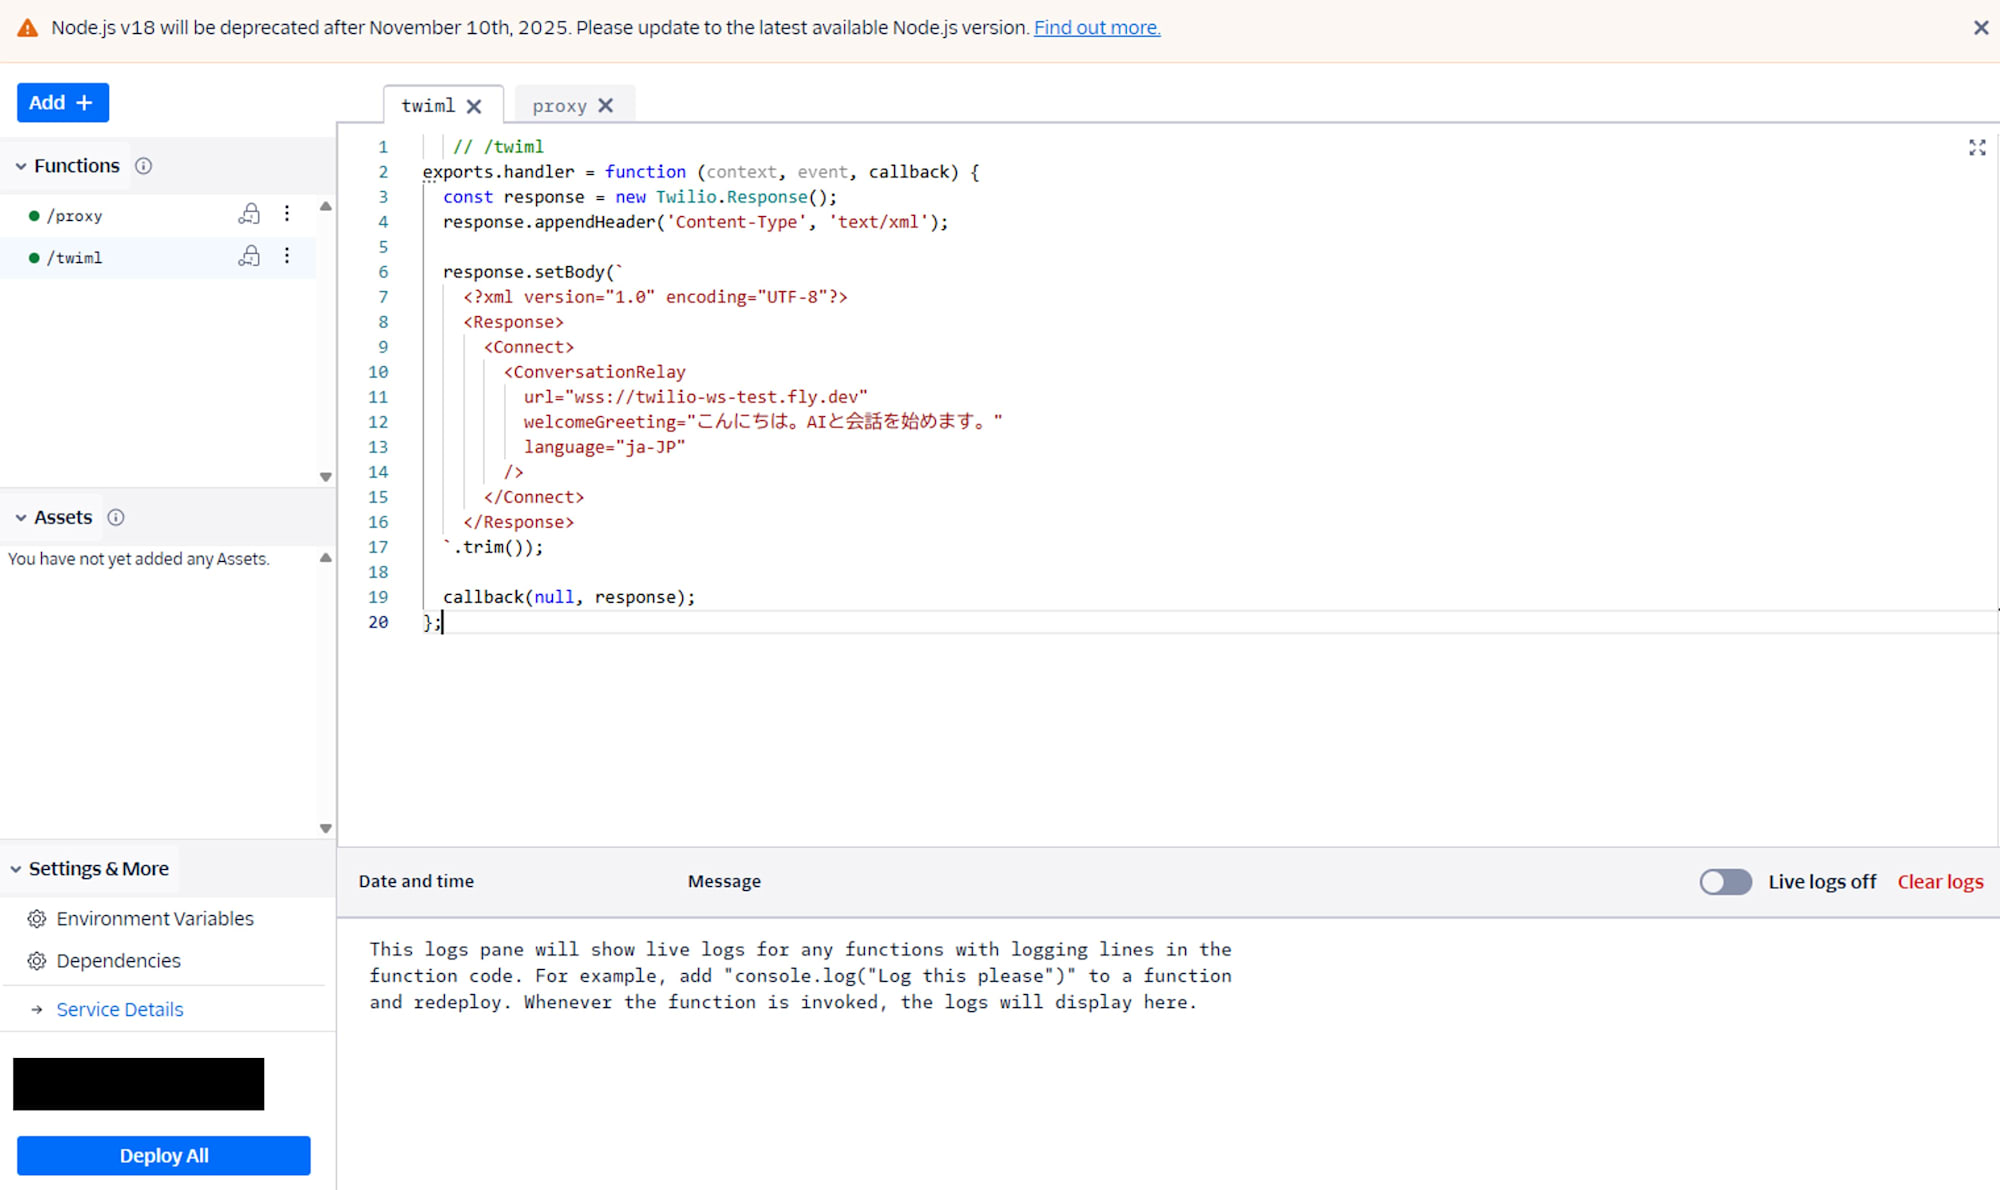This screenshot has width=2000, height=1190.
Task: Click the Add button
Action: point(62,102)
